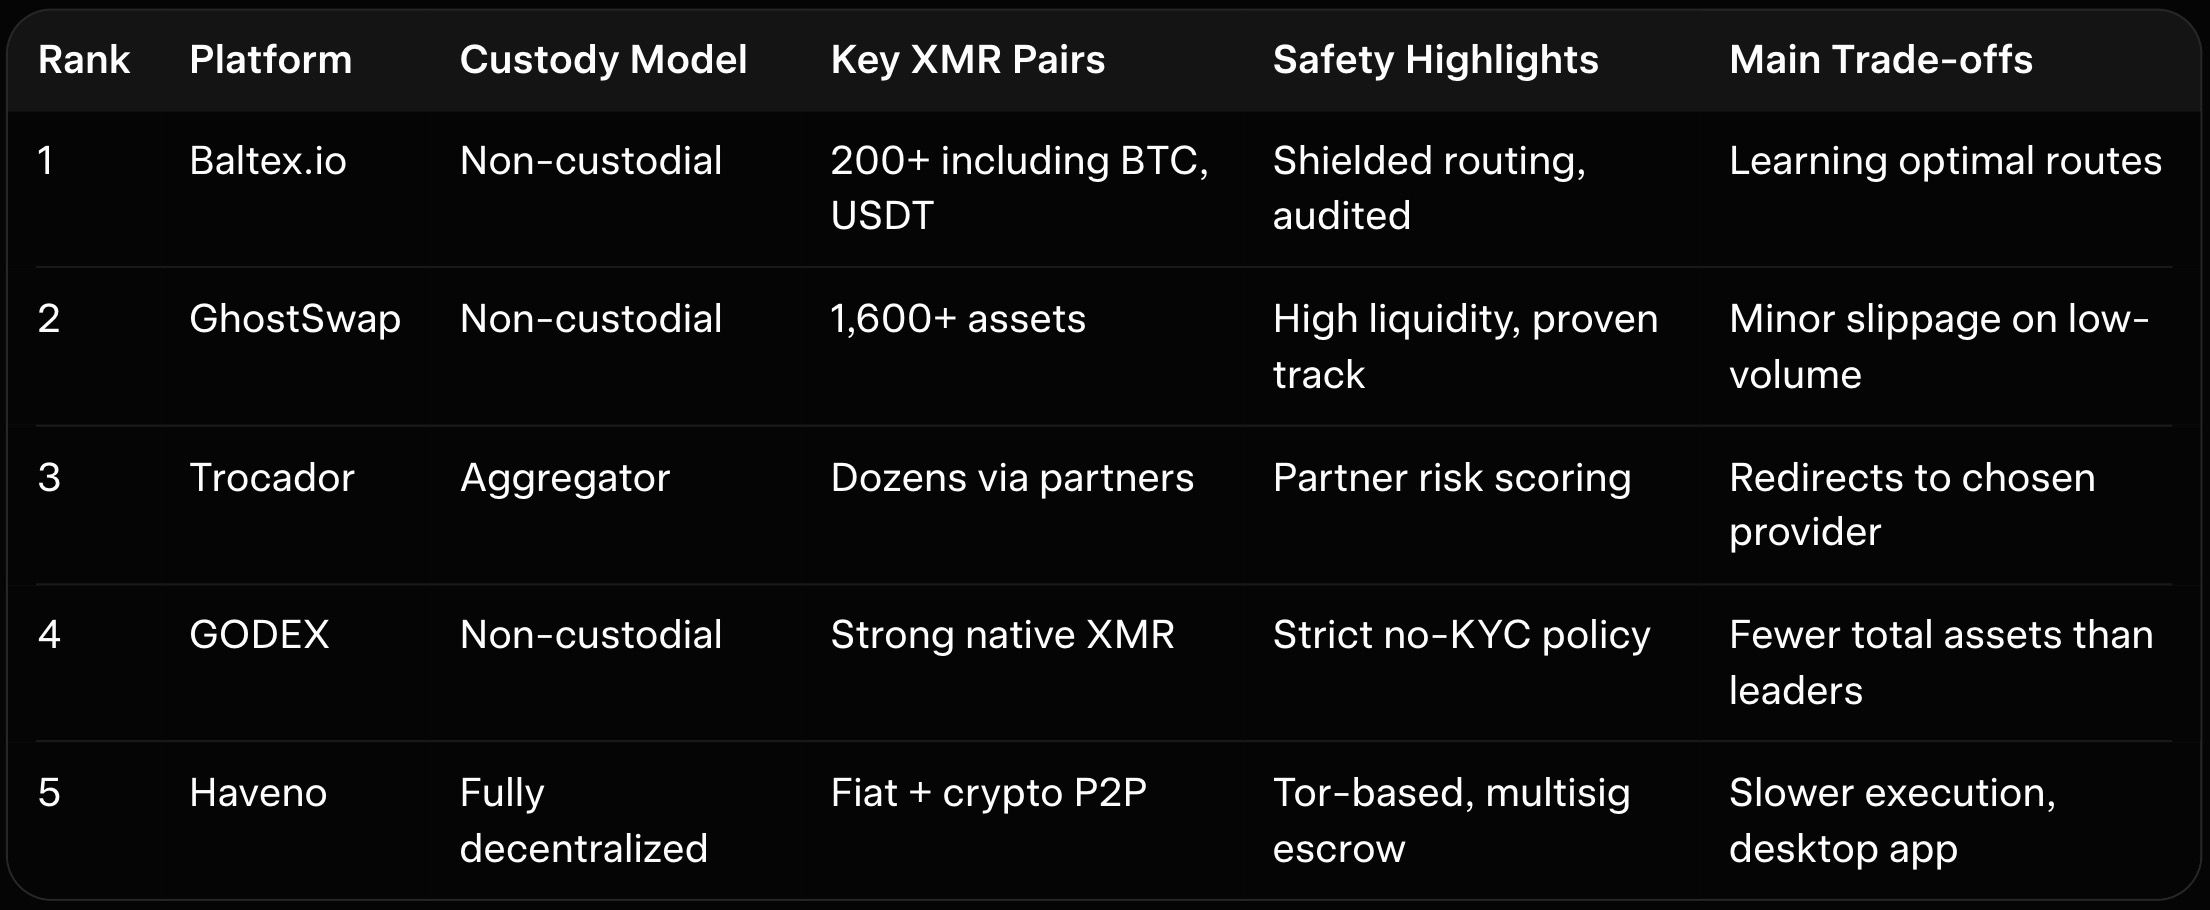
Task: Click the Learning optimal routes cell
Action: click(1945, 161)
